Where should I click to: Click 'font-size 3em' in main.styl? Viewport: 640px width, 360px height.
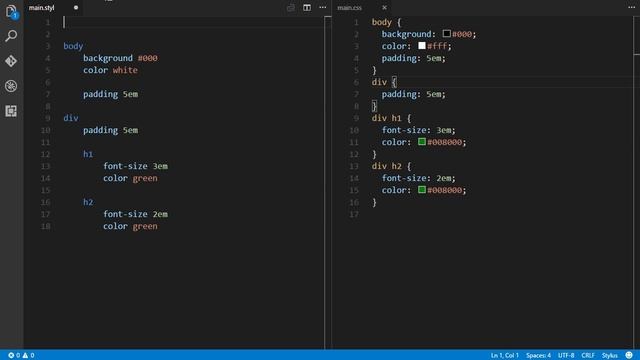pyautogui.click(x=135, y=166)
